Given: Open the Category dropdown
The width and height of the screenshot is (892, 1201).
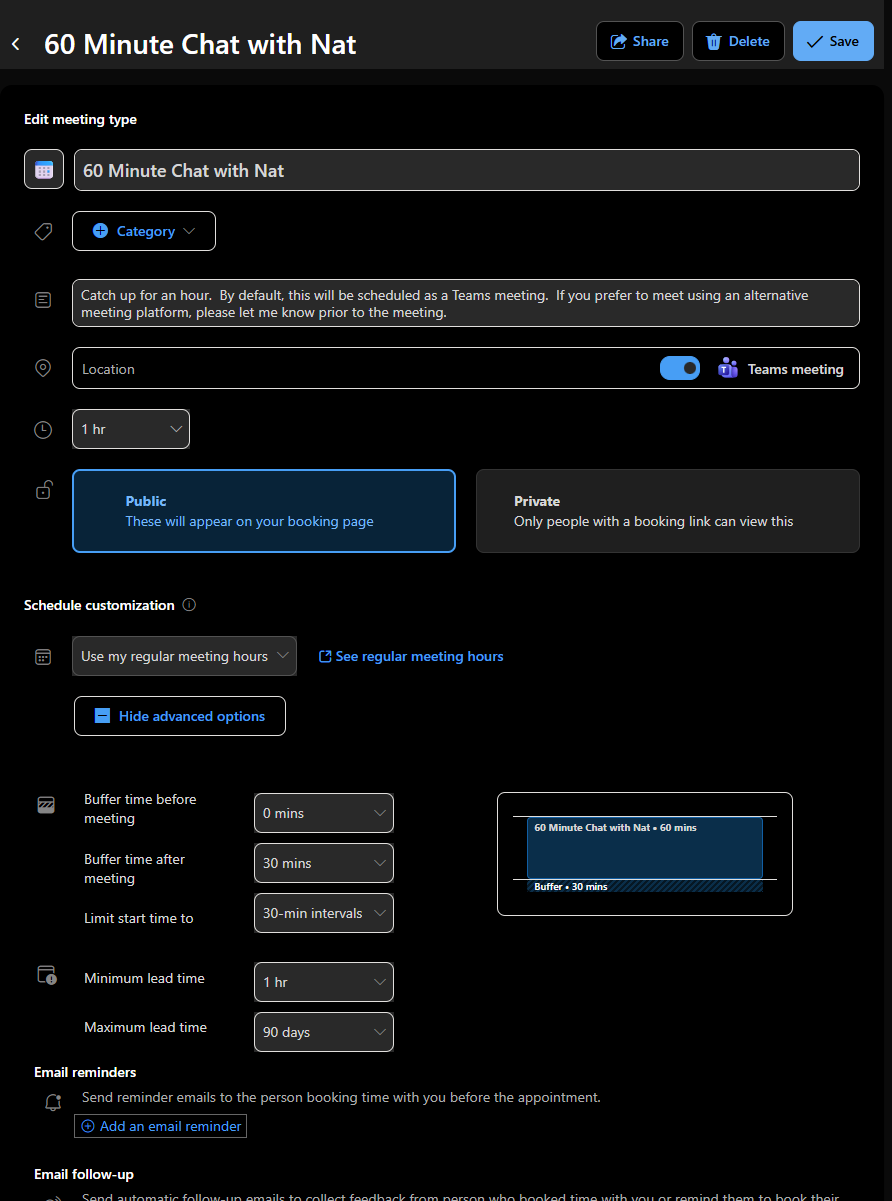Looking at the screenshot, I should pos(144,231).
